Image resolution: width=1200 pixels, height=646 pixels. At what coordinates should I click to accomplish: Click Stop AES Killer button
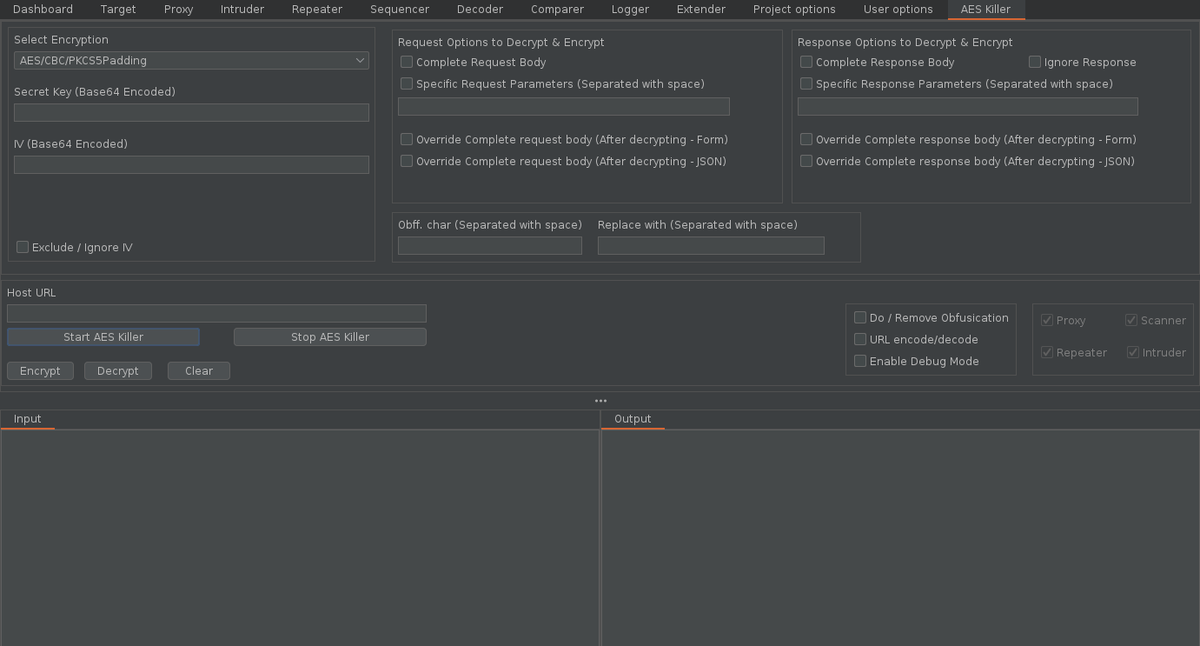click(x=330, y=337)
